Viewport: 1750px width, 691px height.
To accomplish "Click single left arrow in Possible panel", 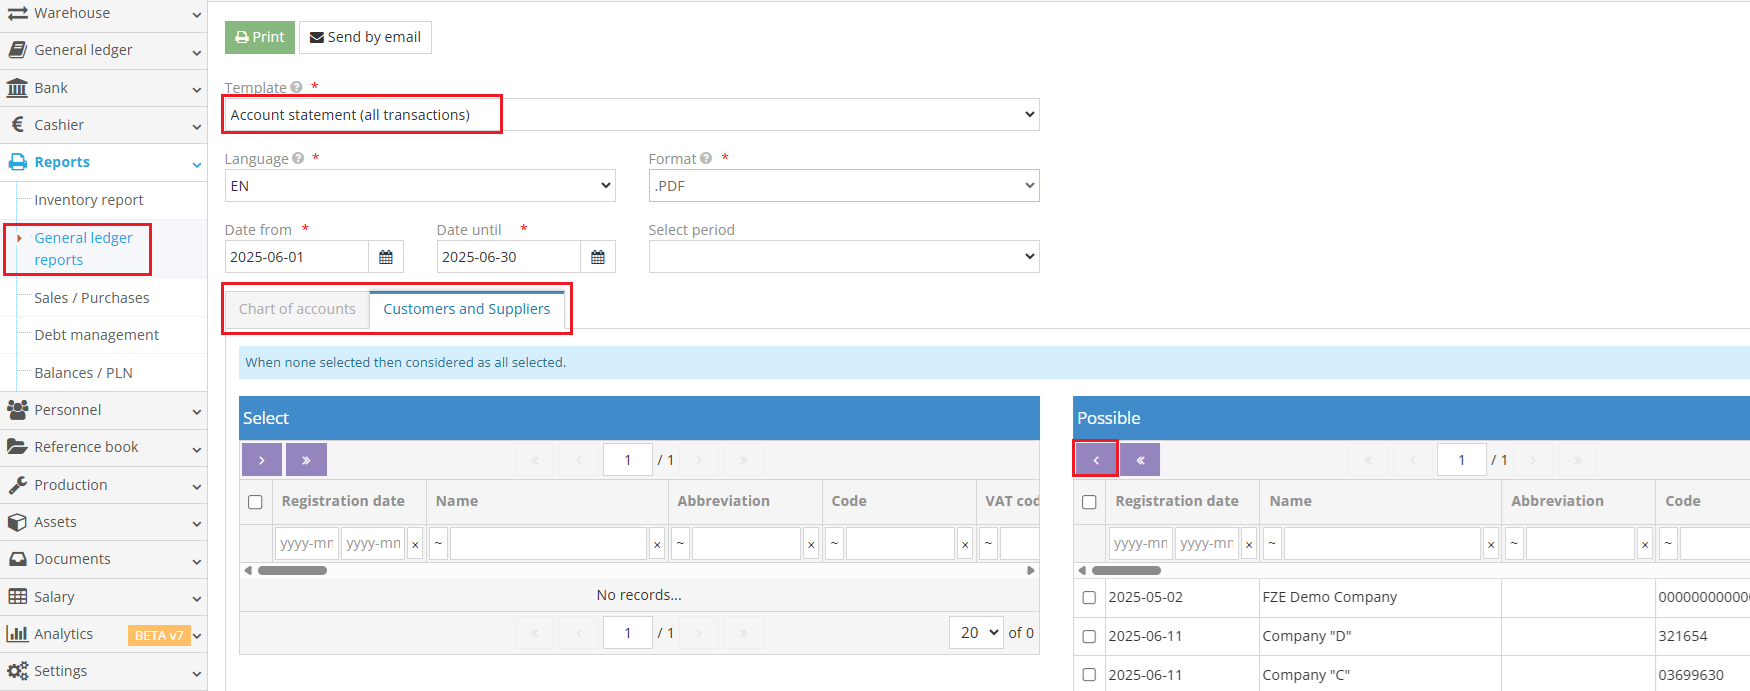I will 1096,460.
